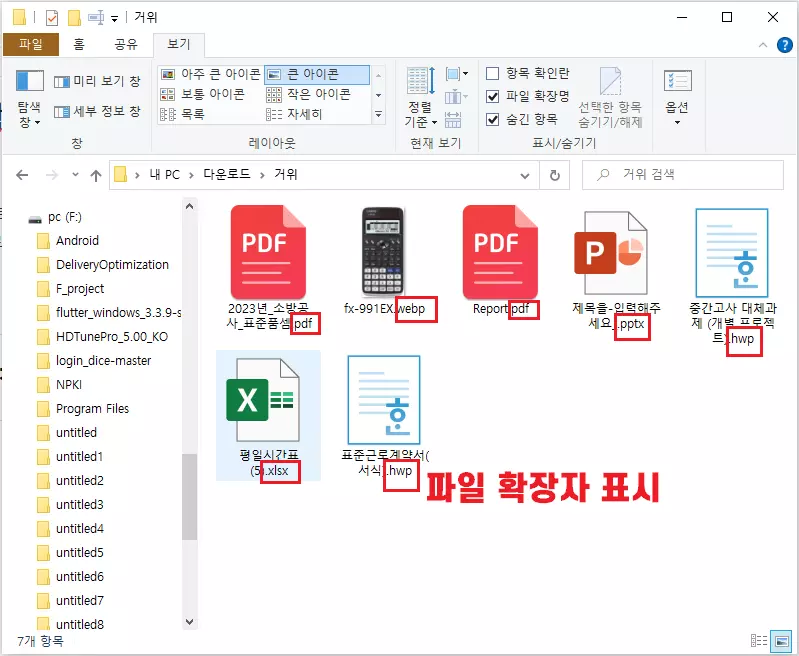
Task: Select the 보기 ribbon tab
Action: click(179, 44)
